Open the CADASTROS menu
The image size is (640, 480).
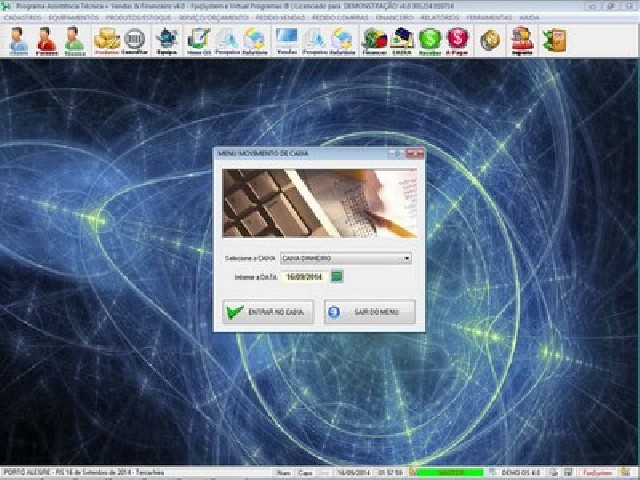[22, 18]
